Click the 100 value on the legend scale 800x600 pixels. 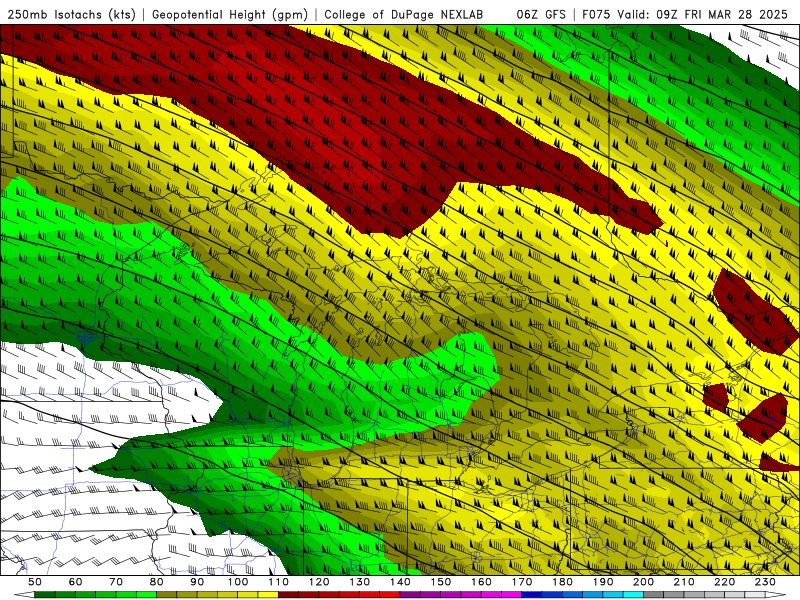pyautogui.click(x=238, y=582)
